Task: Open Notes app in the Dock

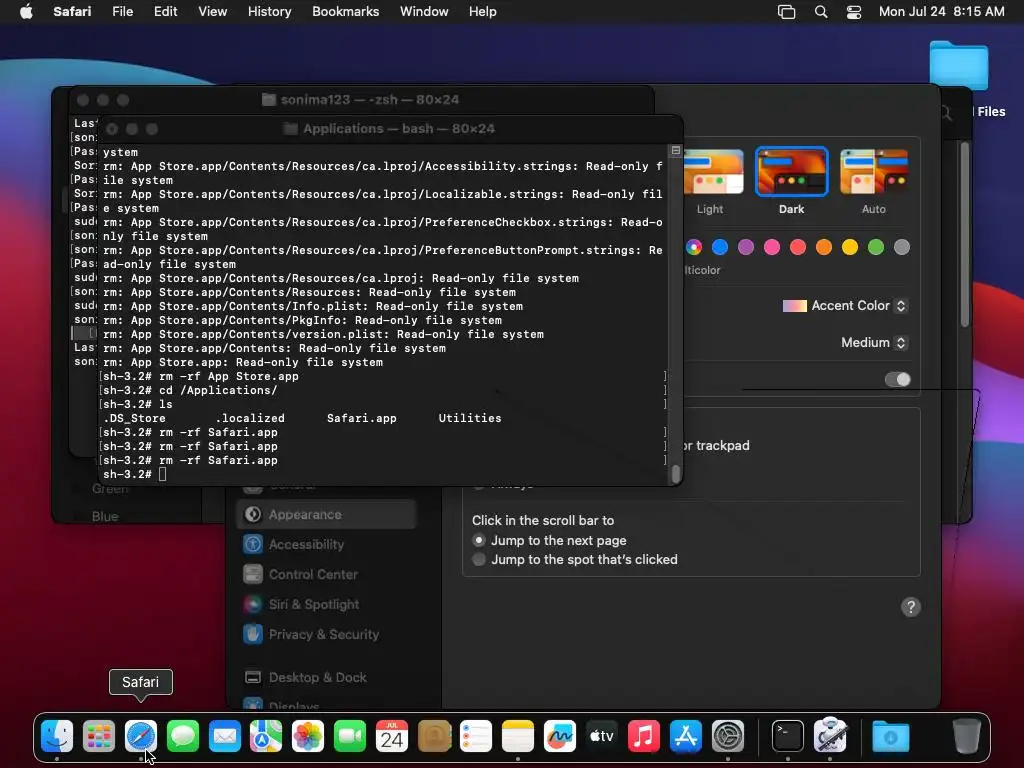Action: point(518,736)
